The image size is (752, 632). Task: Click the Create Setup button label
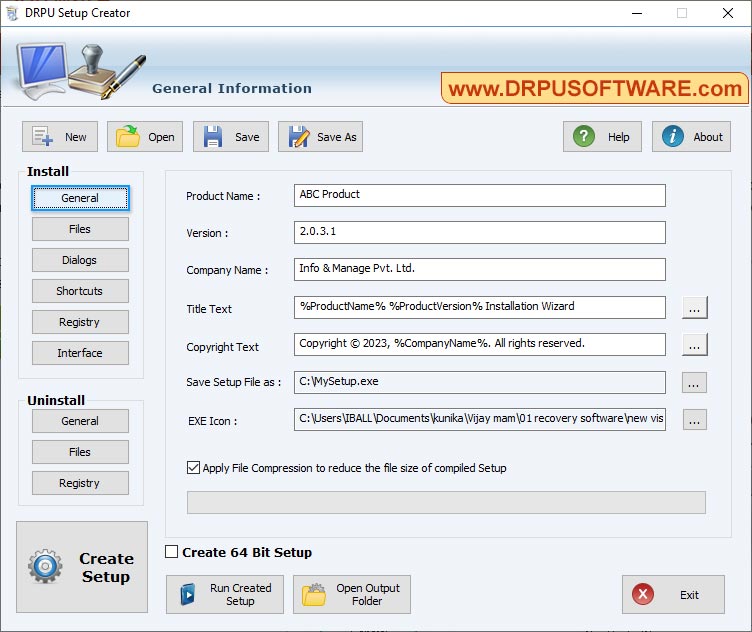[106, 567]
